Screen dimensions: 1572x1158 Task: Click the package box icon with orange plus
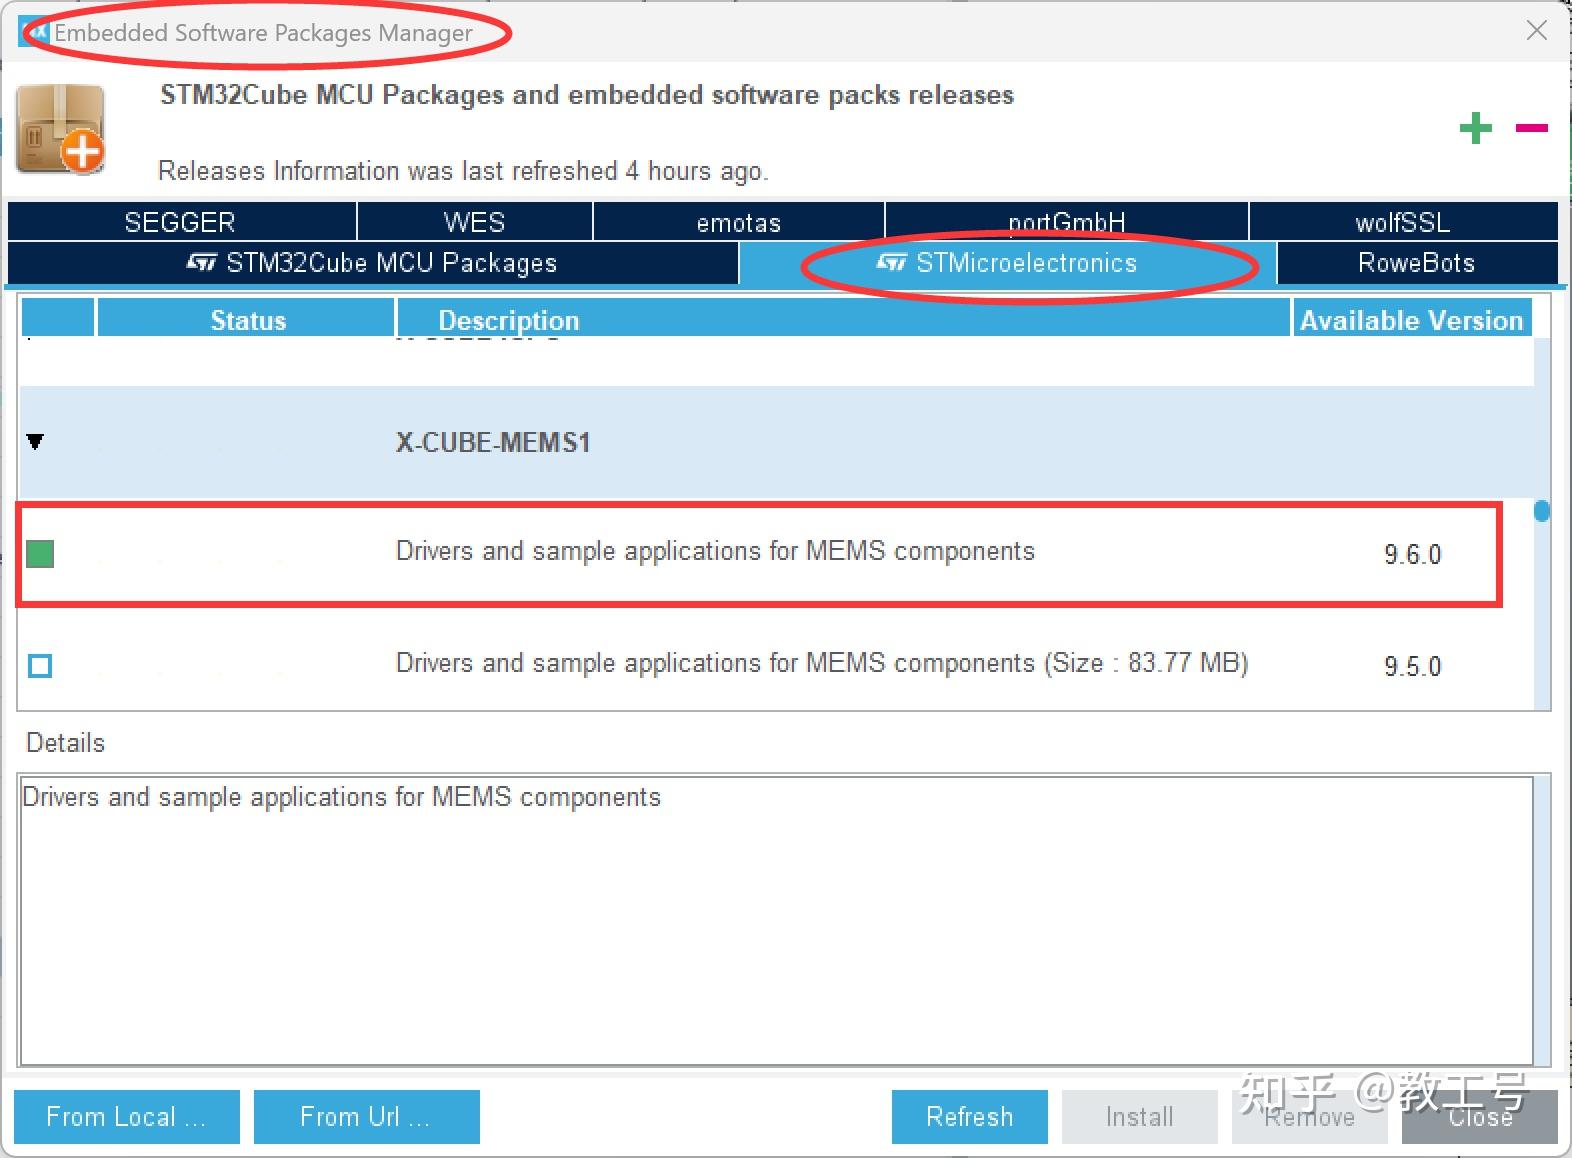60,129
